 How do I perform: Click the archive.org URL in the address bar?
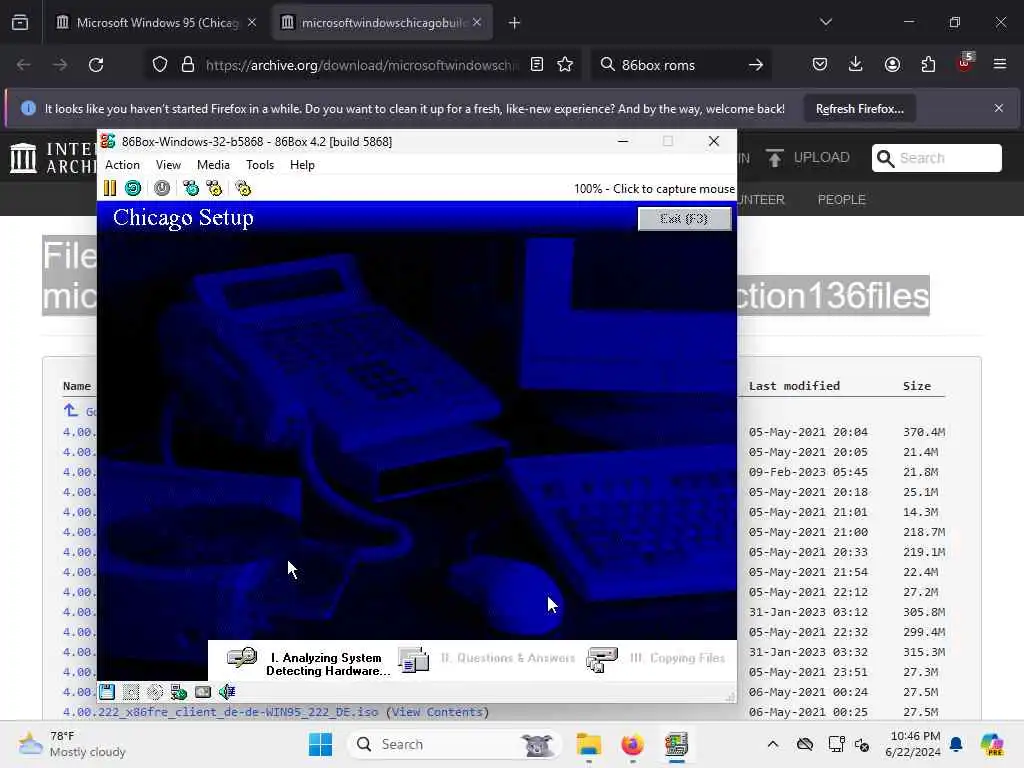click(362, 65)
